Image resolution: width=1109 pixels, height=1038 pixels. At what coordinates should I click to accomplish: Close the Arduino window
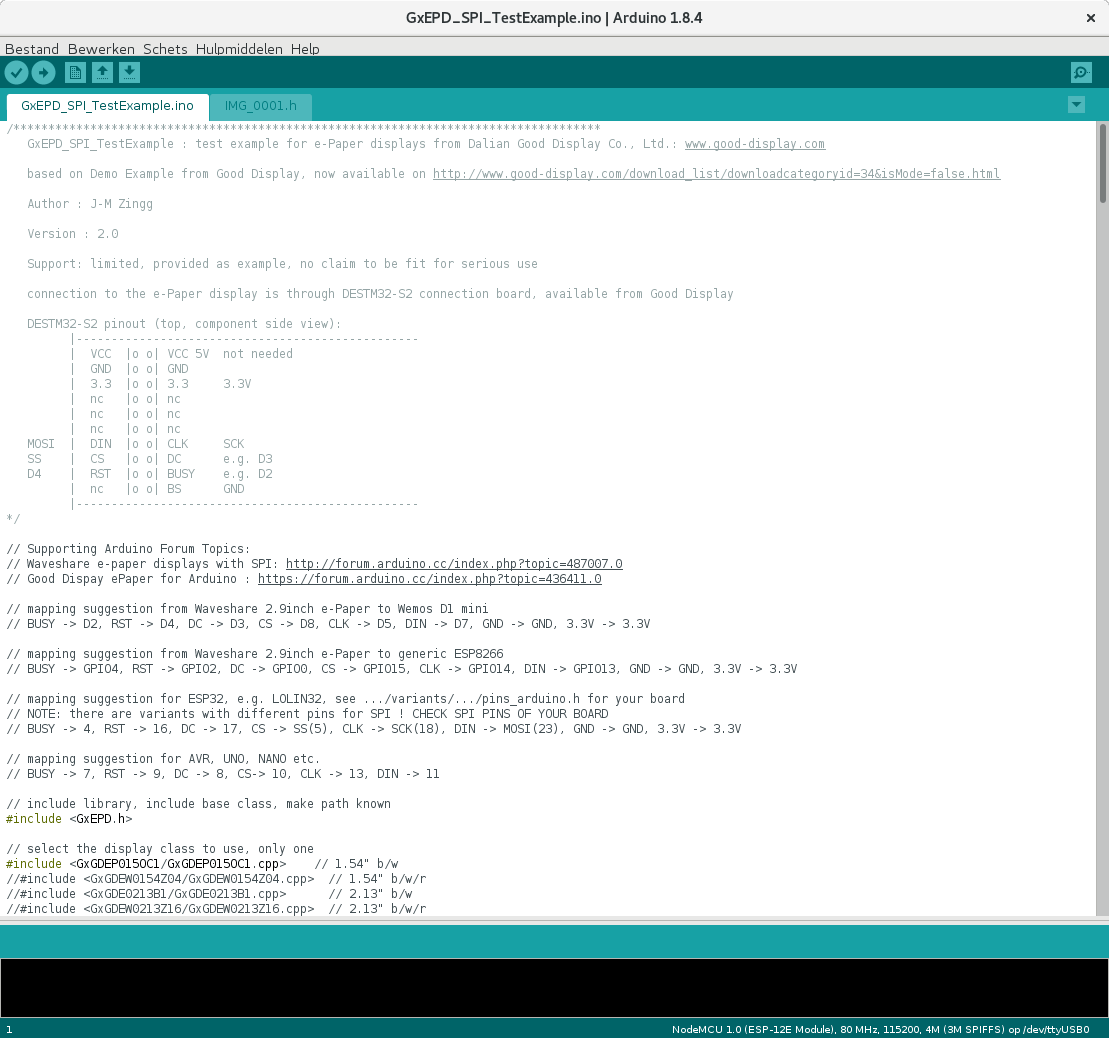point(1091,18)
